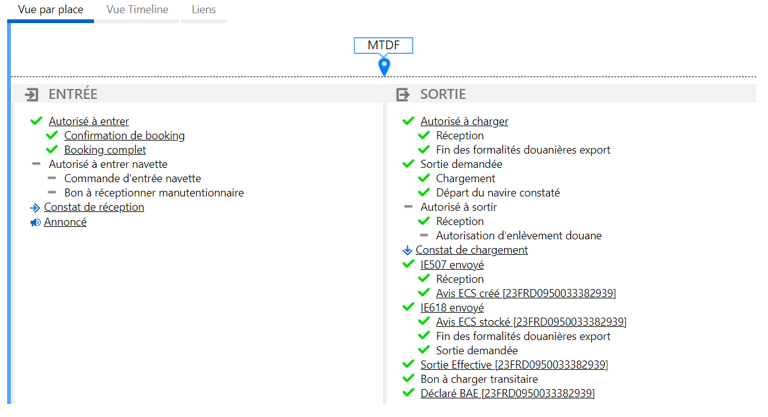The width and height of the screenshot is (768, 417).
Task: Open the Confirmation de booking link
Action: (x=124, y=135)
